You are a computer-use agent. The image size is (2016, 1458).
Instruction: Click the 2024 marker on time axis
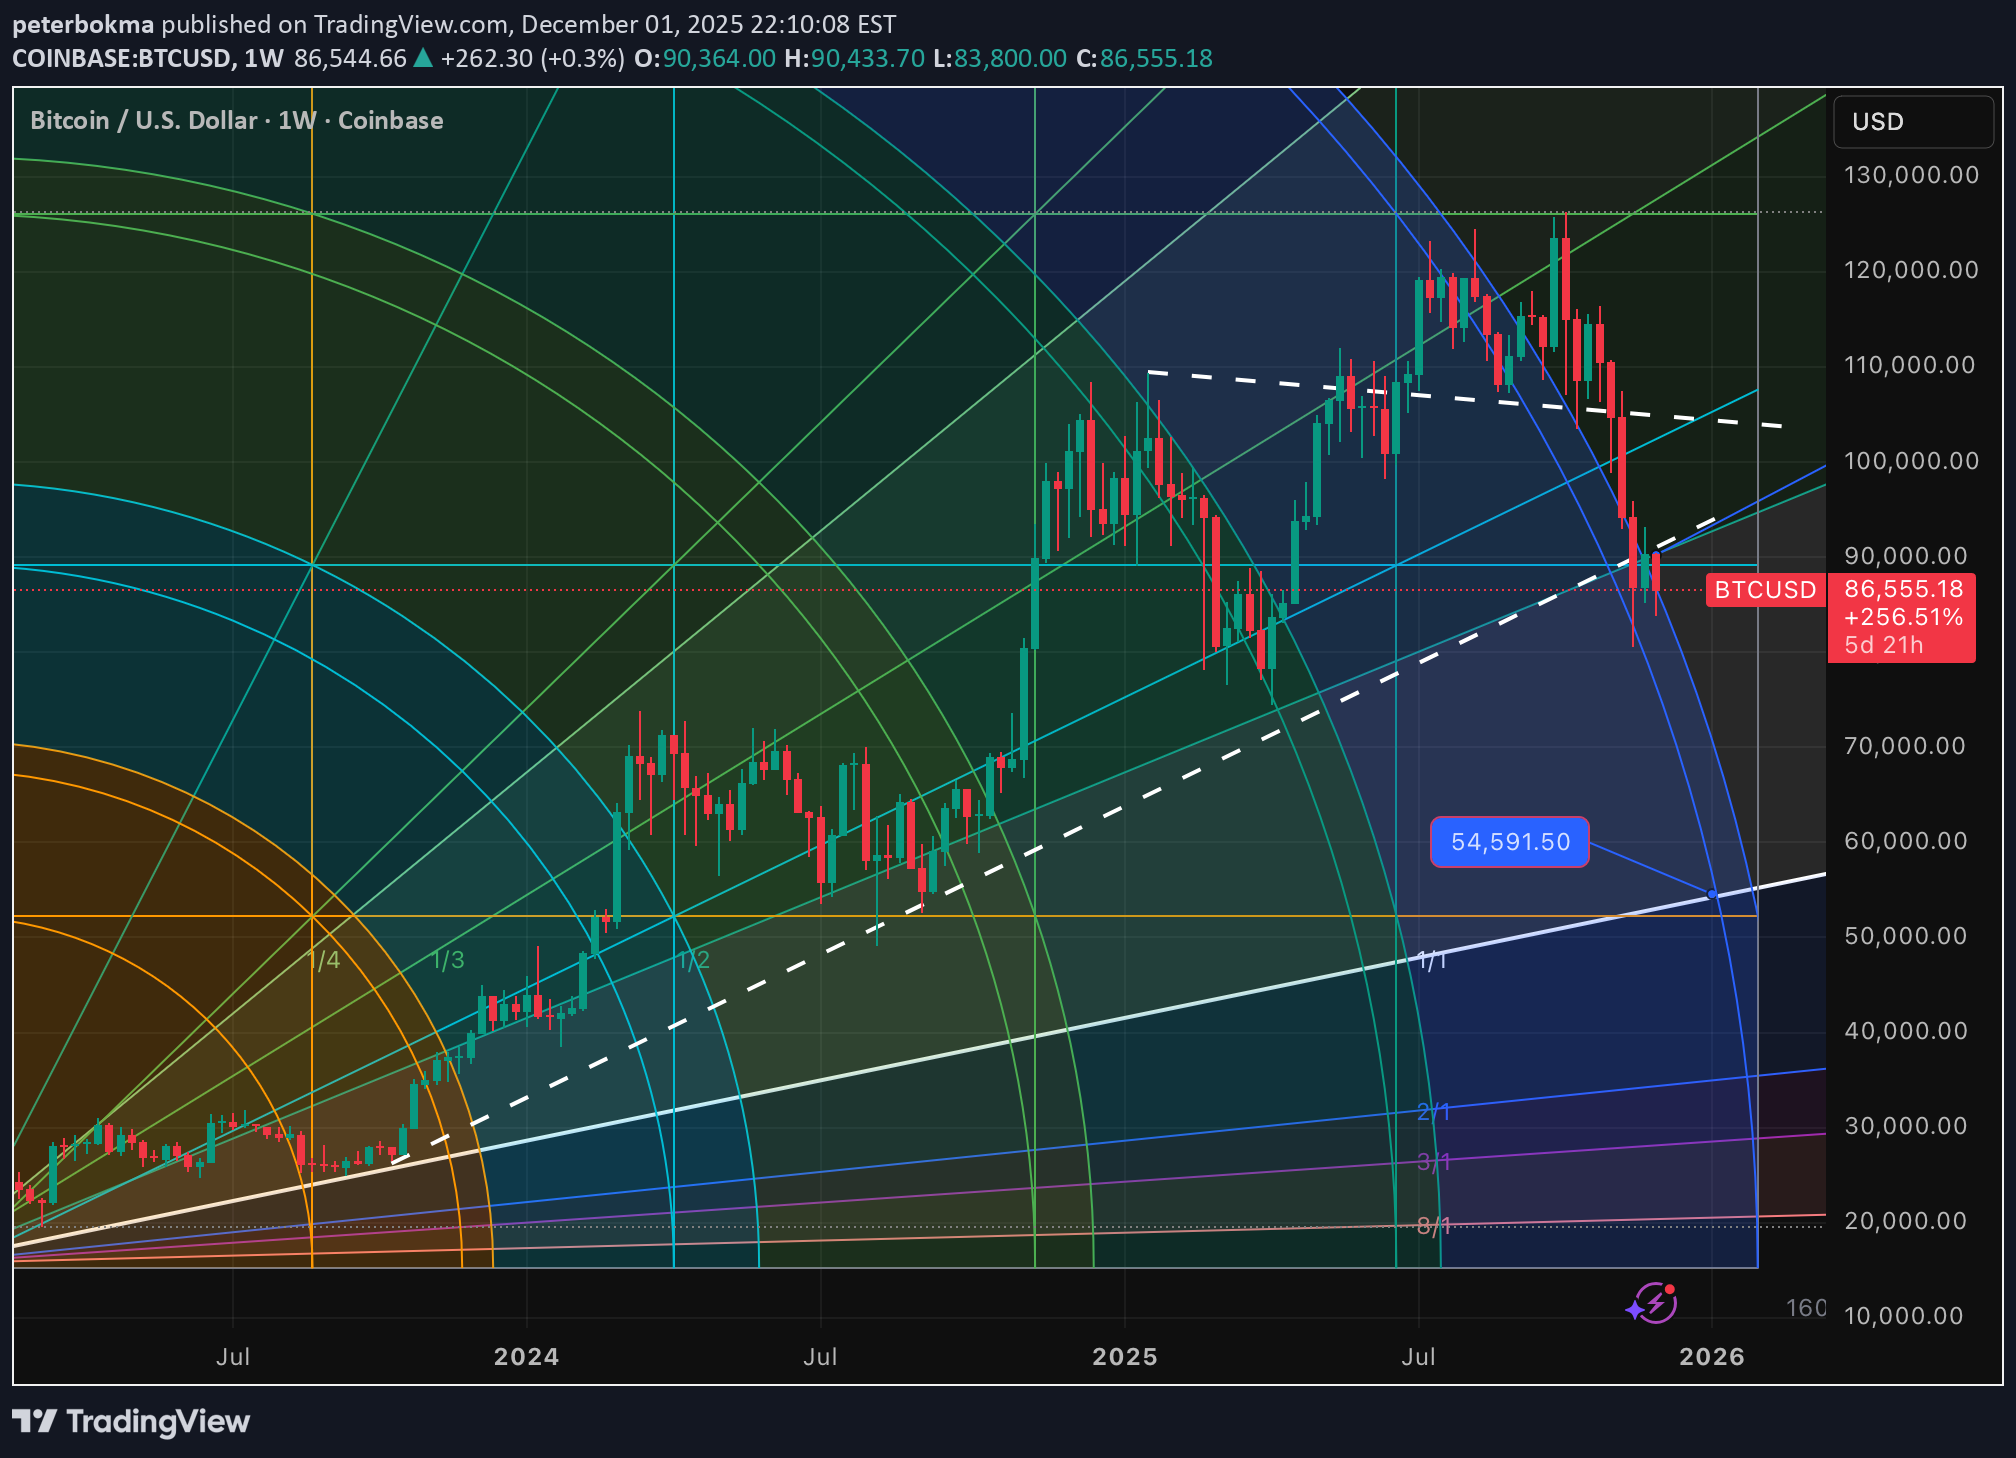526,1357
